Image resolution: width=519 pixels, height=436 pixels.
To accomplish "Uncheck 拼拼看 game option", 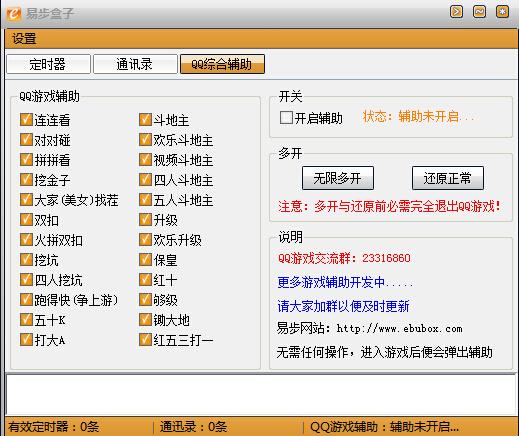I will (x=26, y=160).
